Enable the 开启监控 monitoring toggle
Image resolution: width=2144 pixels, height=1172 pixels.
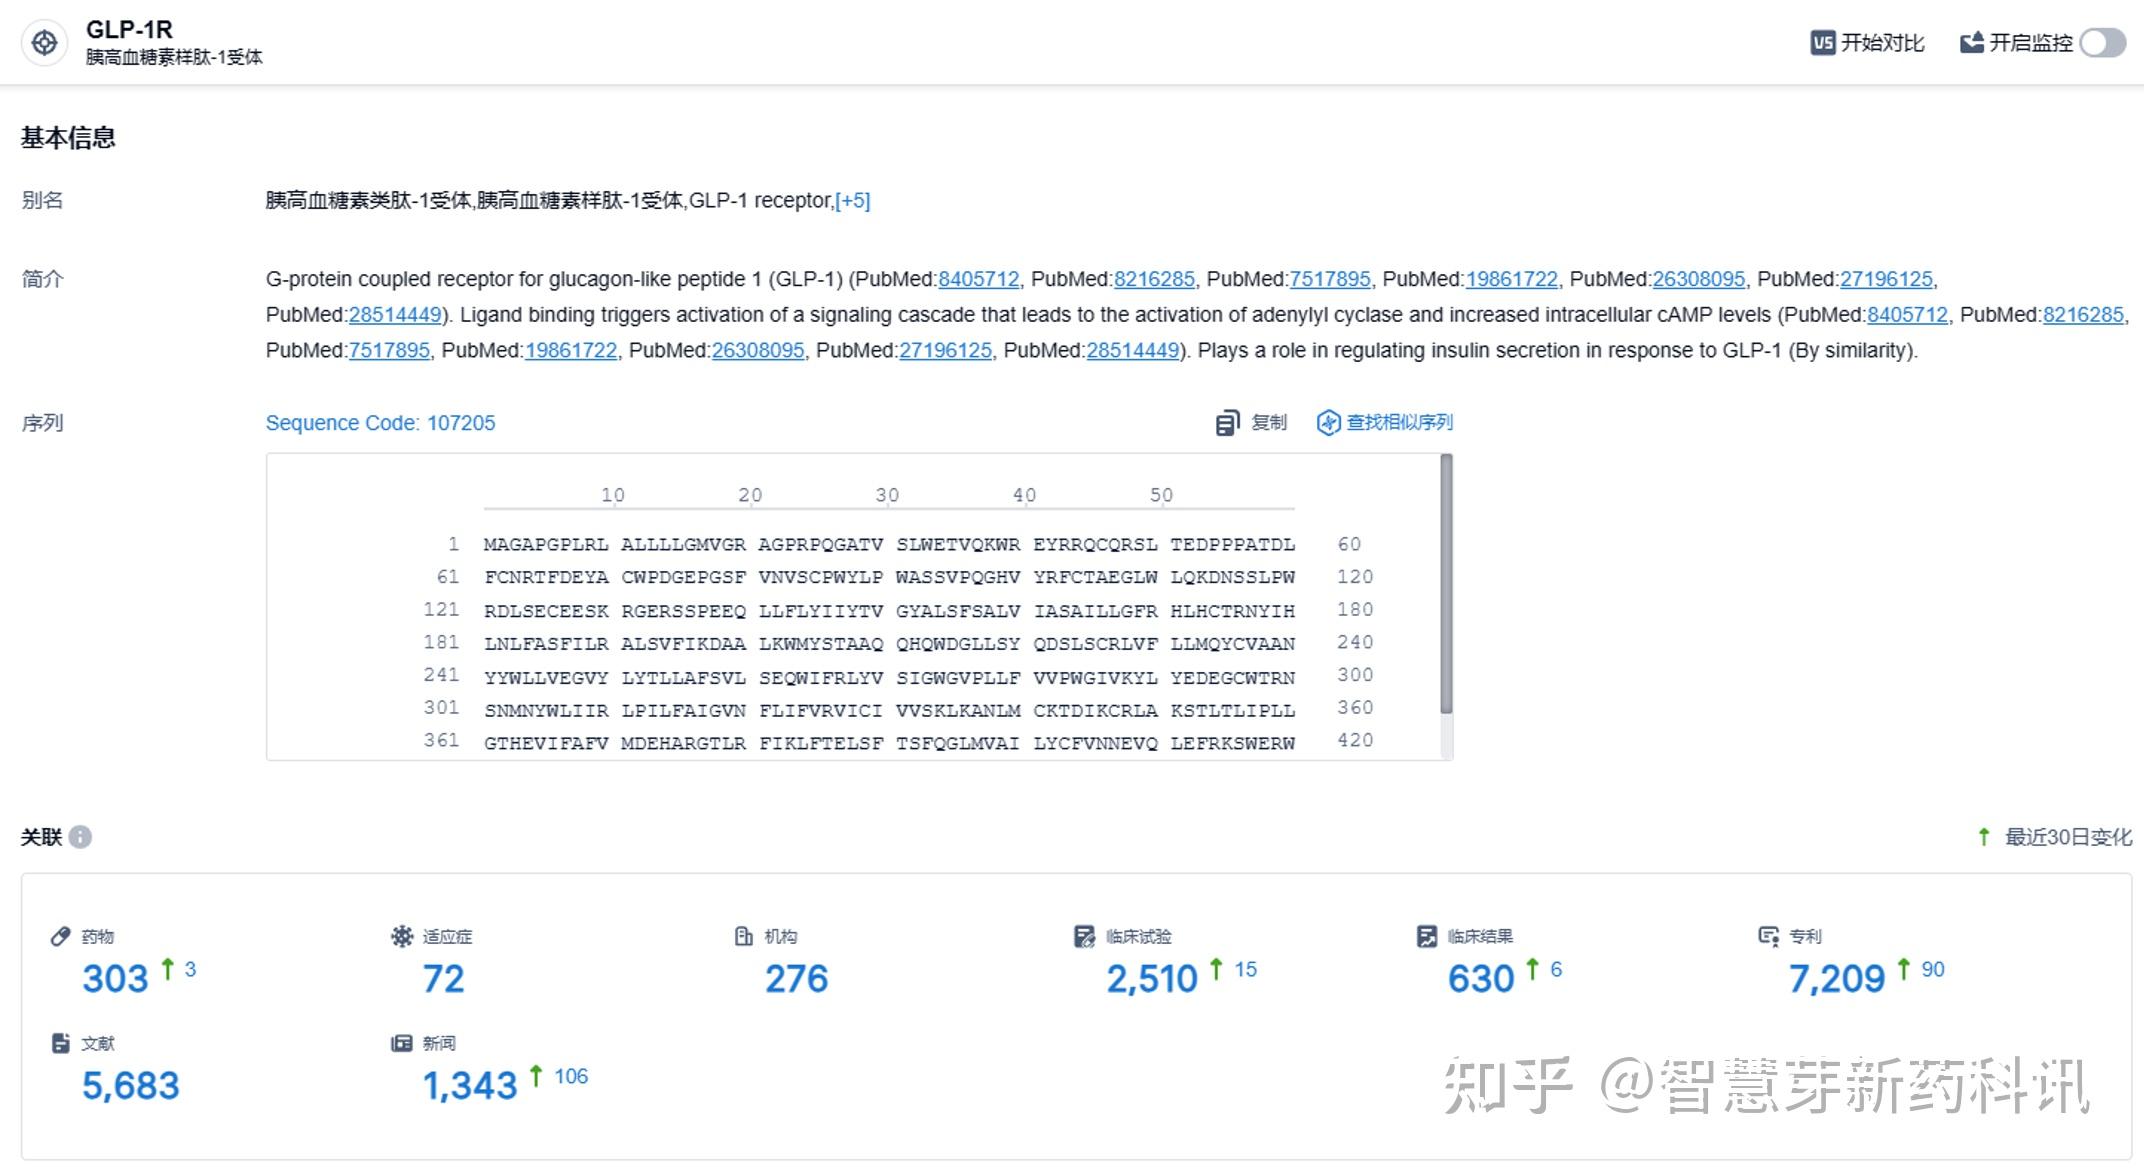click(2104, 43)
